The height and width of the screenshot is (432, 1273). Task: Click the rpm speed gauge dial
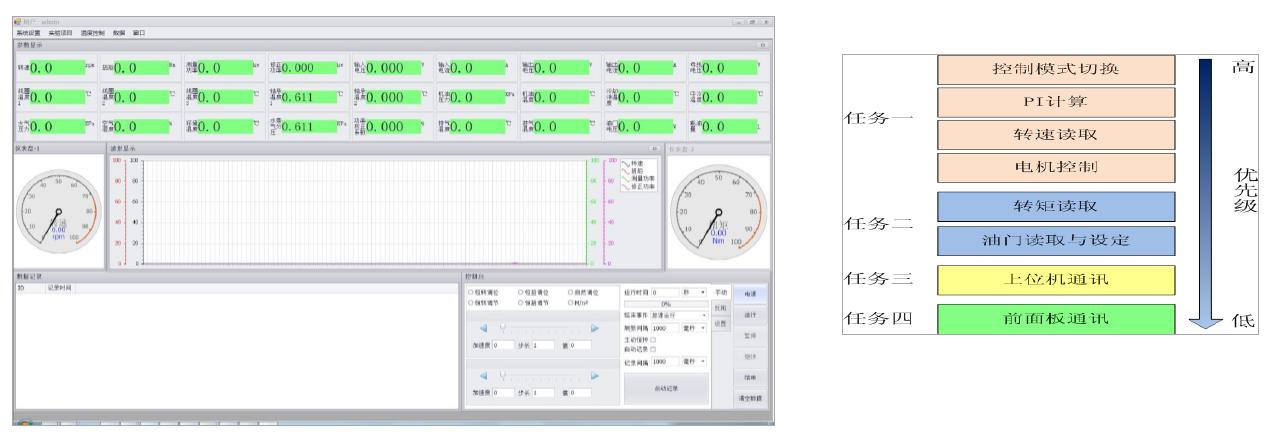tap(57, 211)
